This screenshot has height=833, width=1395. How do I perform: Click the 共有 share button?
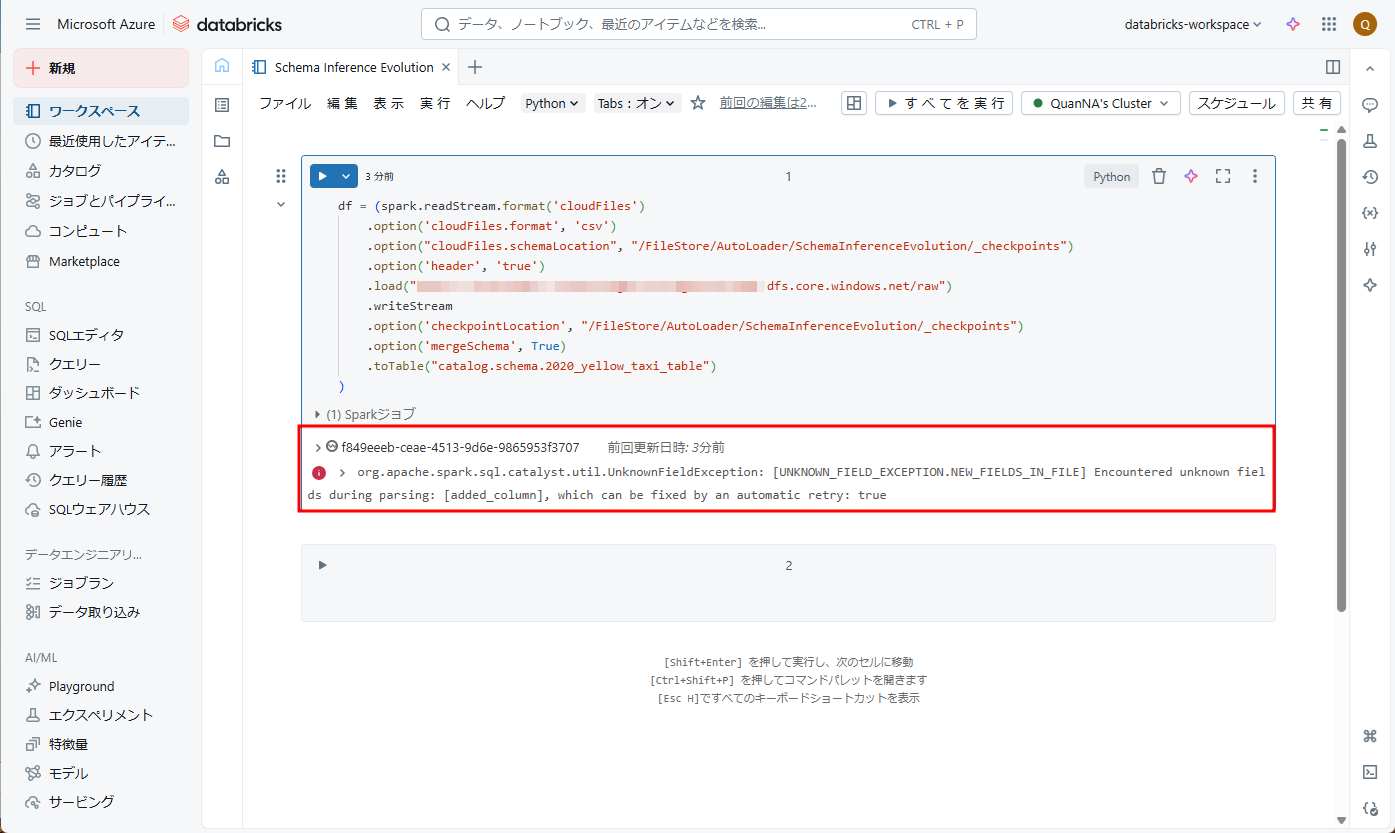pyautogui.click(x=1317, y=103)
